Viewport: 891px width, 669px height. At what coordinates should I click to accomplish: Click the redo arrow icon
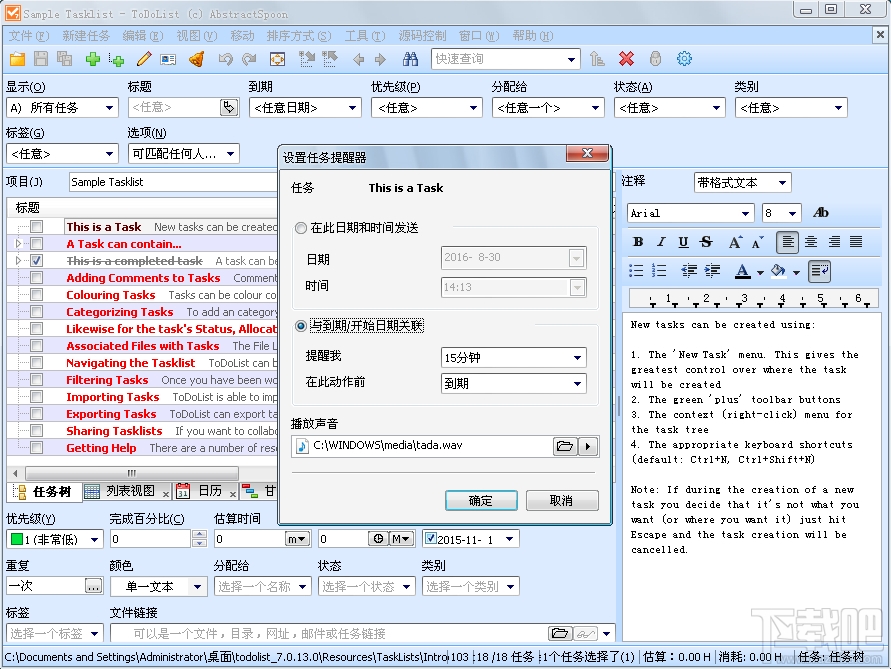[249, 59]
